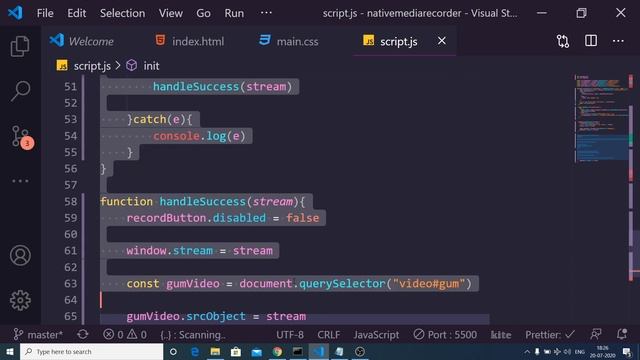Open the terminal window from taskbar
This screenshot has width=640, height=360.
pyautogui.click(x=298, y=351)
